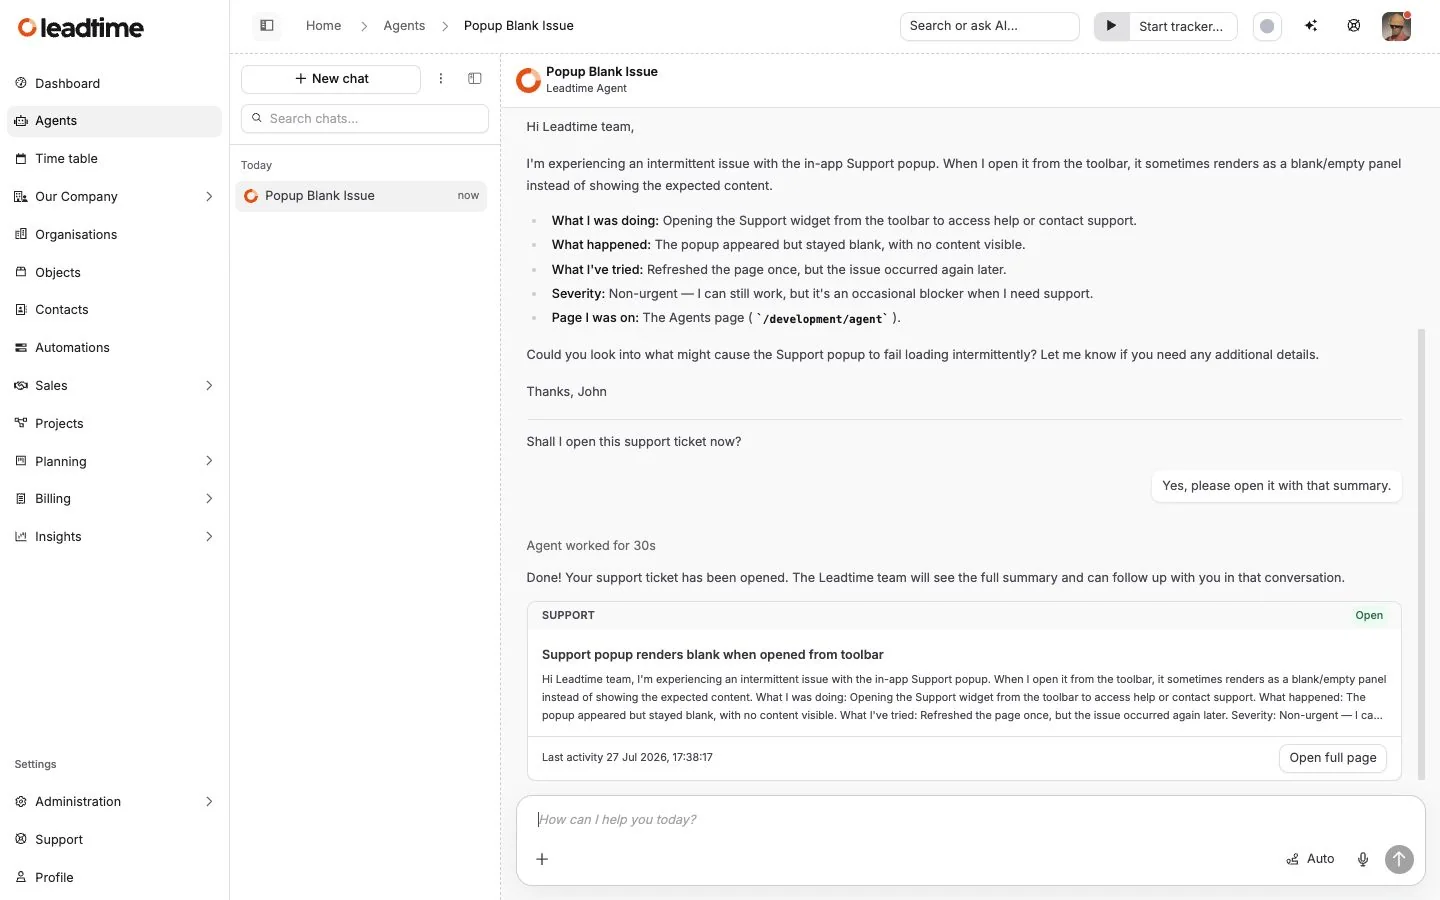
Task: Click the Automations icon
Action: click(x=21, y=348)
